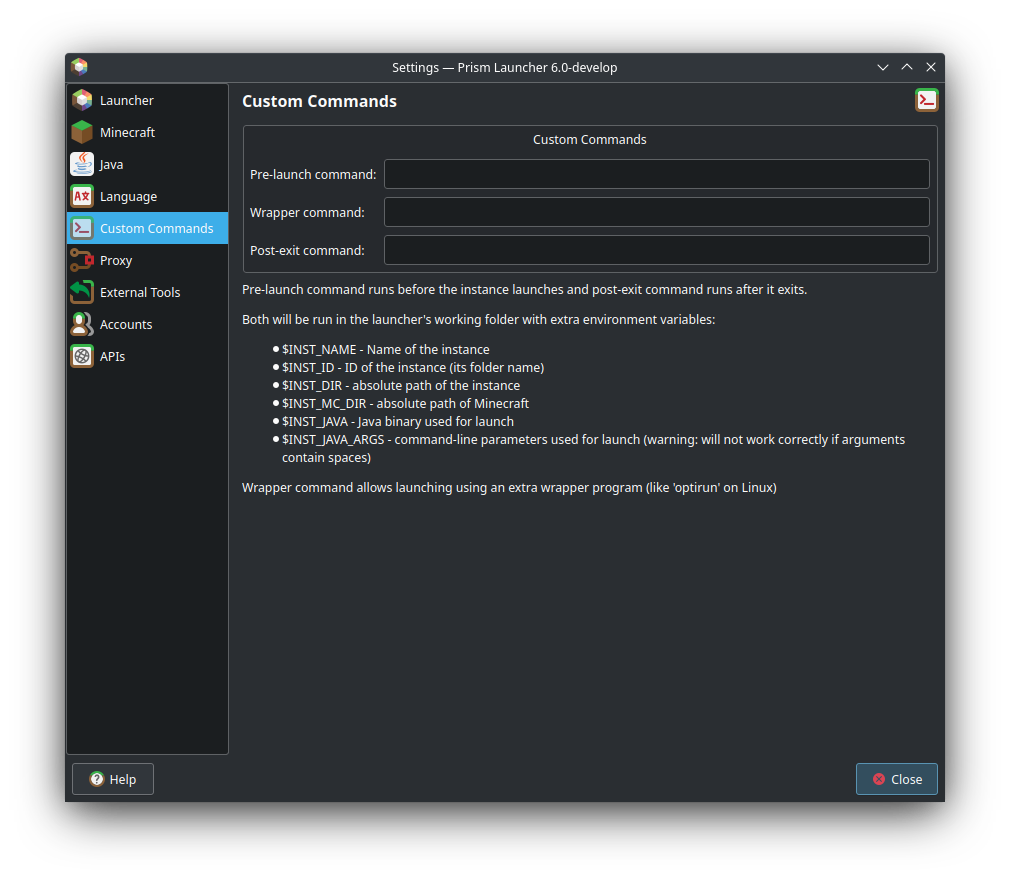Viewport: 1010px width, 879px height.
Task: Click the APIs globe icon
Action: click(82, 356)
